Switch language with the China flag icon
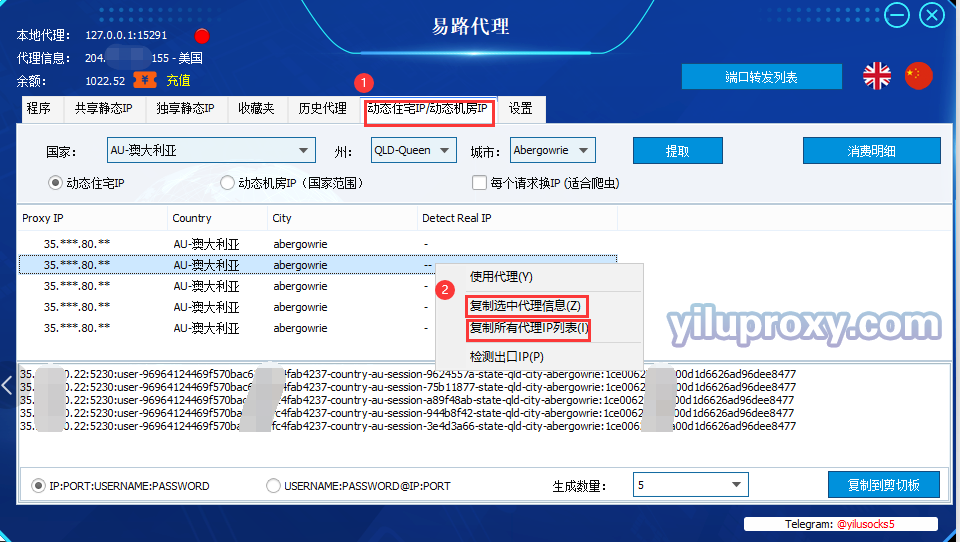Viewport: 960px width, 542px height. click(x=918, y=76)
